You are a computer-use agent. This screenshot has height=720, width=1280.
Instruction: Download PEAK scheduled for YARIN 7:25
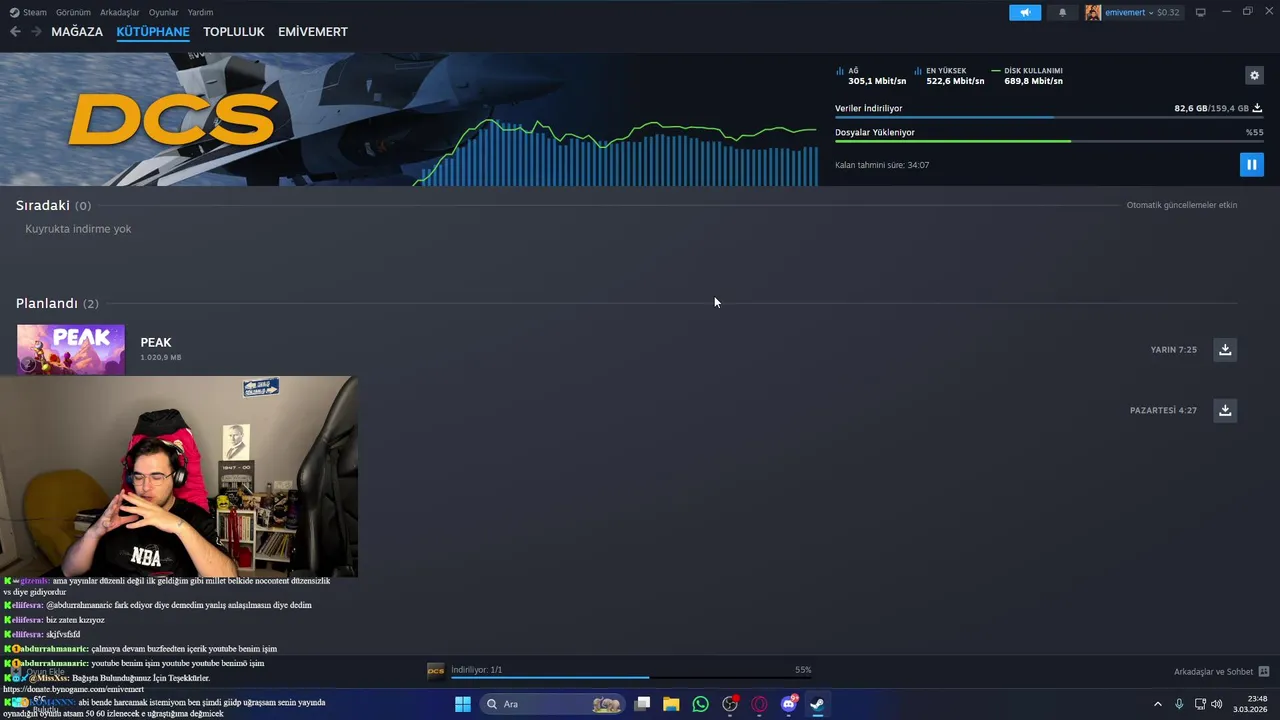[1225, 349]
